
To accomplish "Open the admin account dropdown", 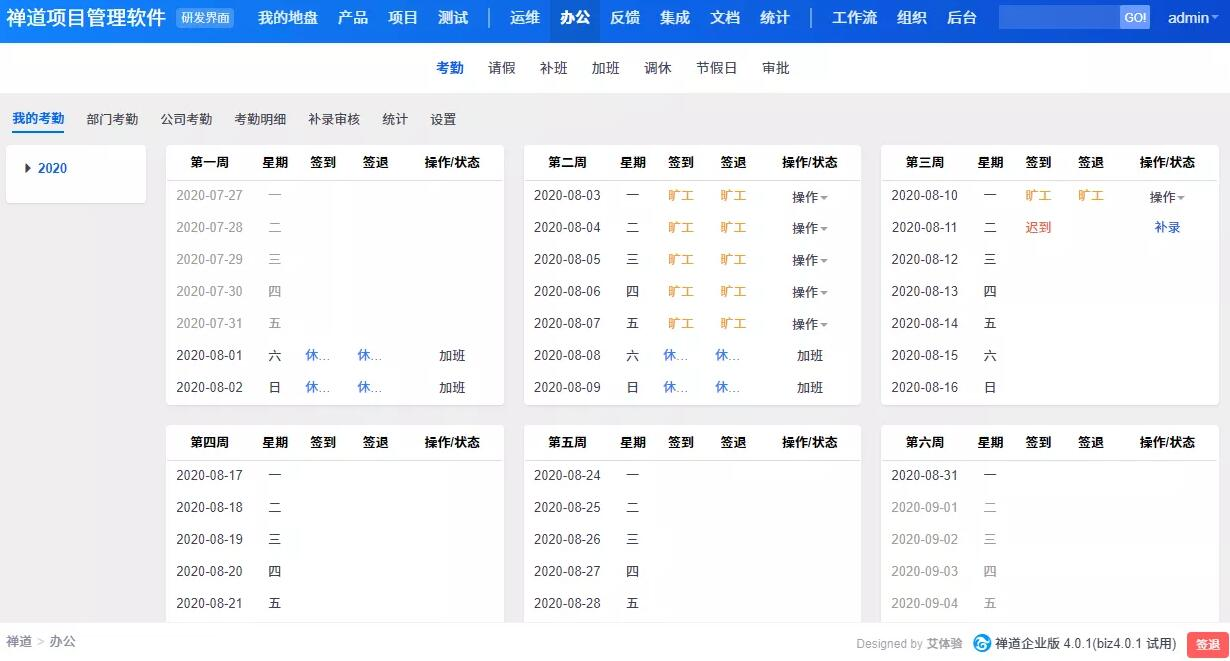I will click(x=1190, y=17).
